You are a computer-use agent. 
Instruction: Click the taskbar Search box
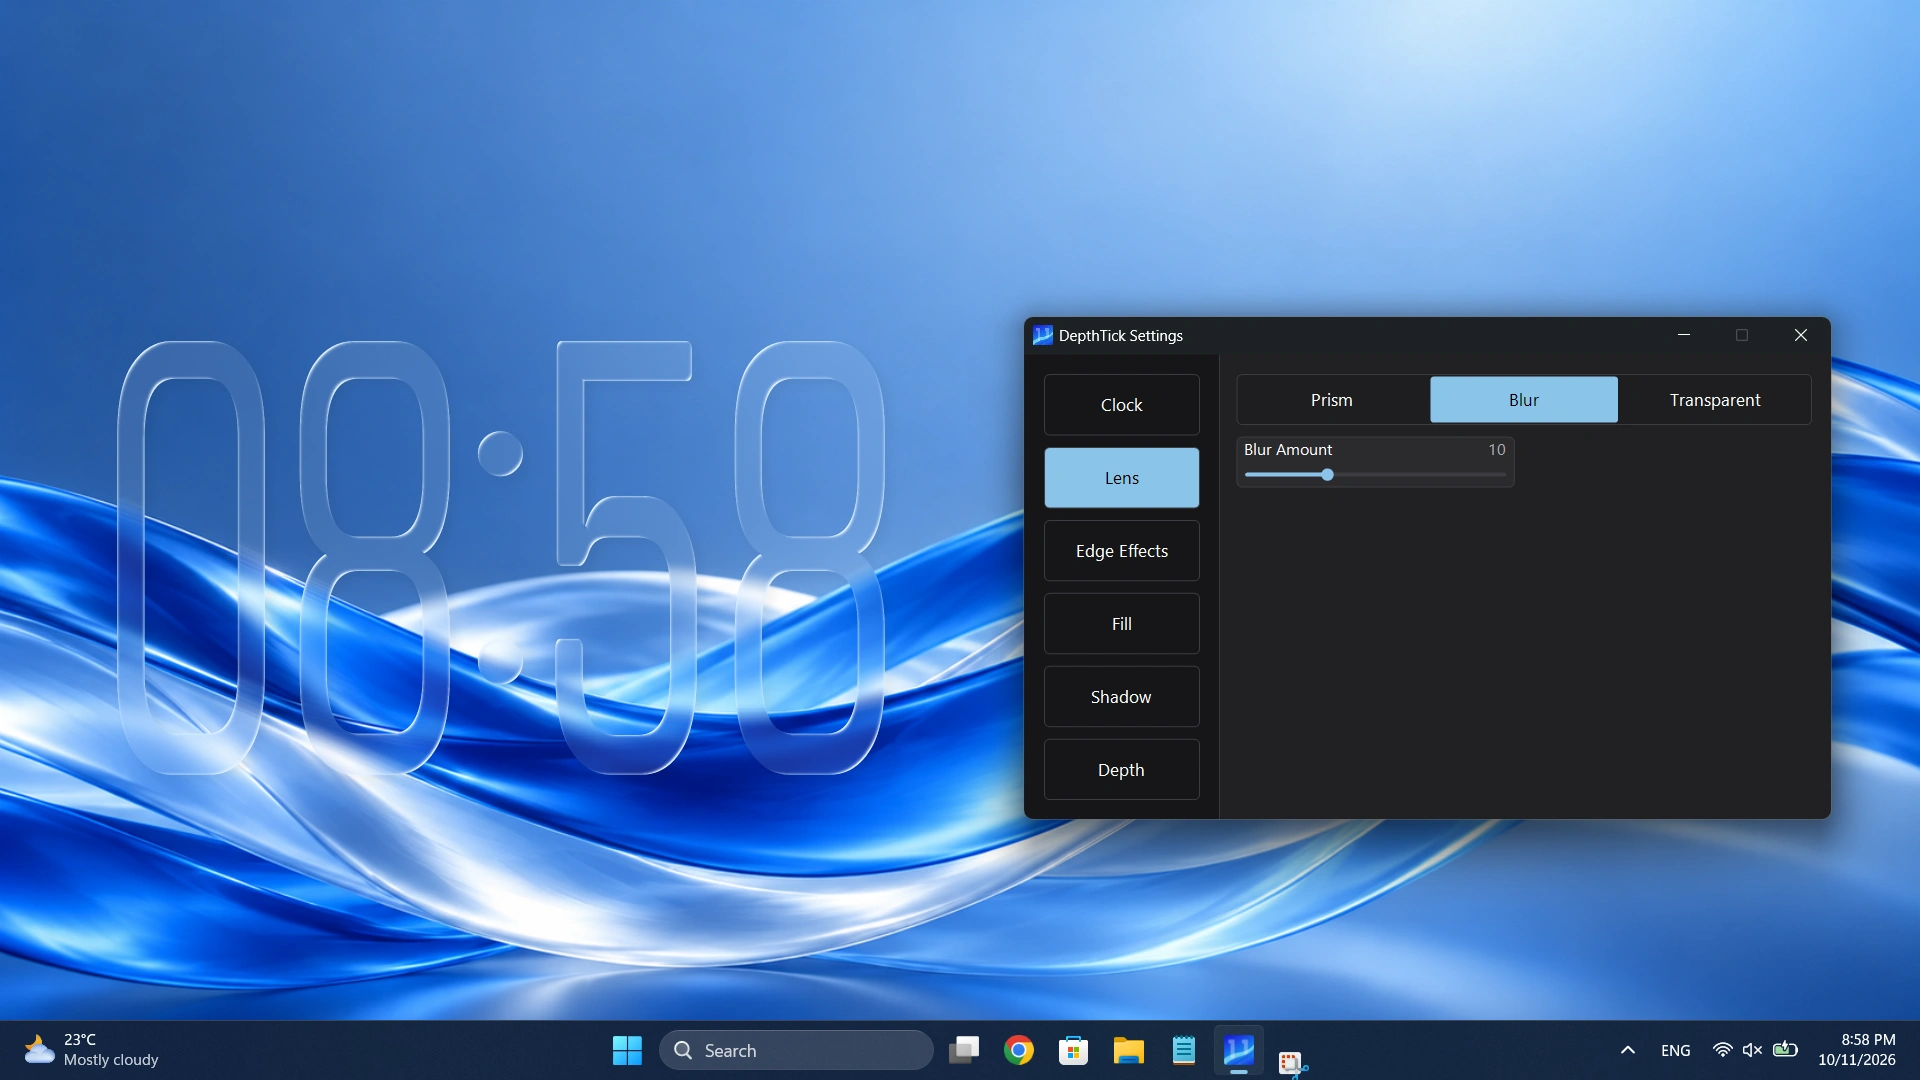[x=796, y=1050]
